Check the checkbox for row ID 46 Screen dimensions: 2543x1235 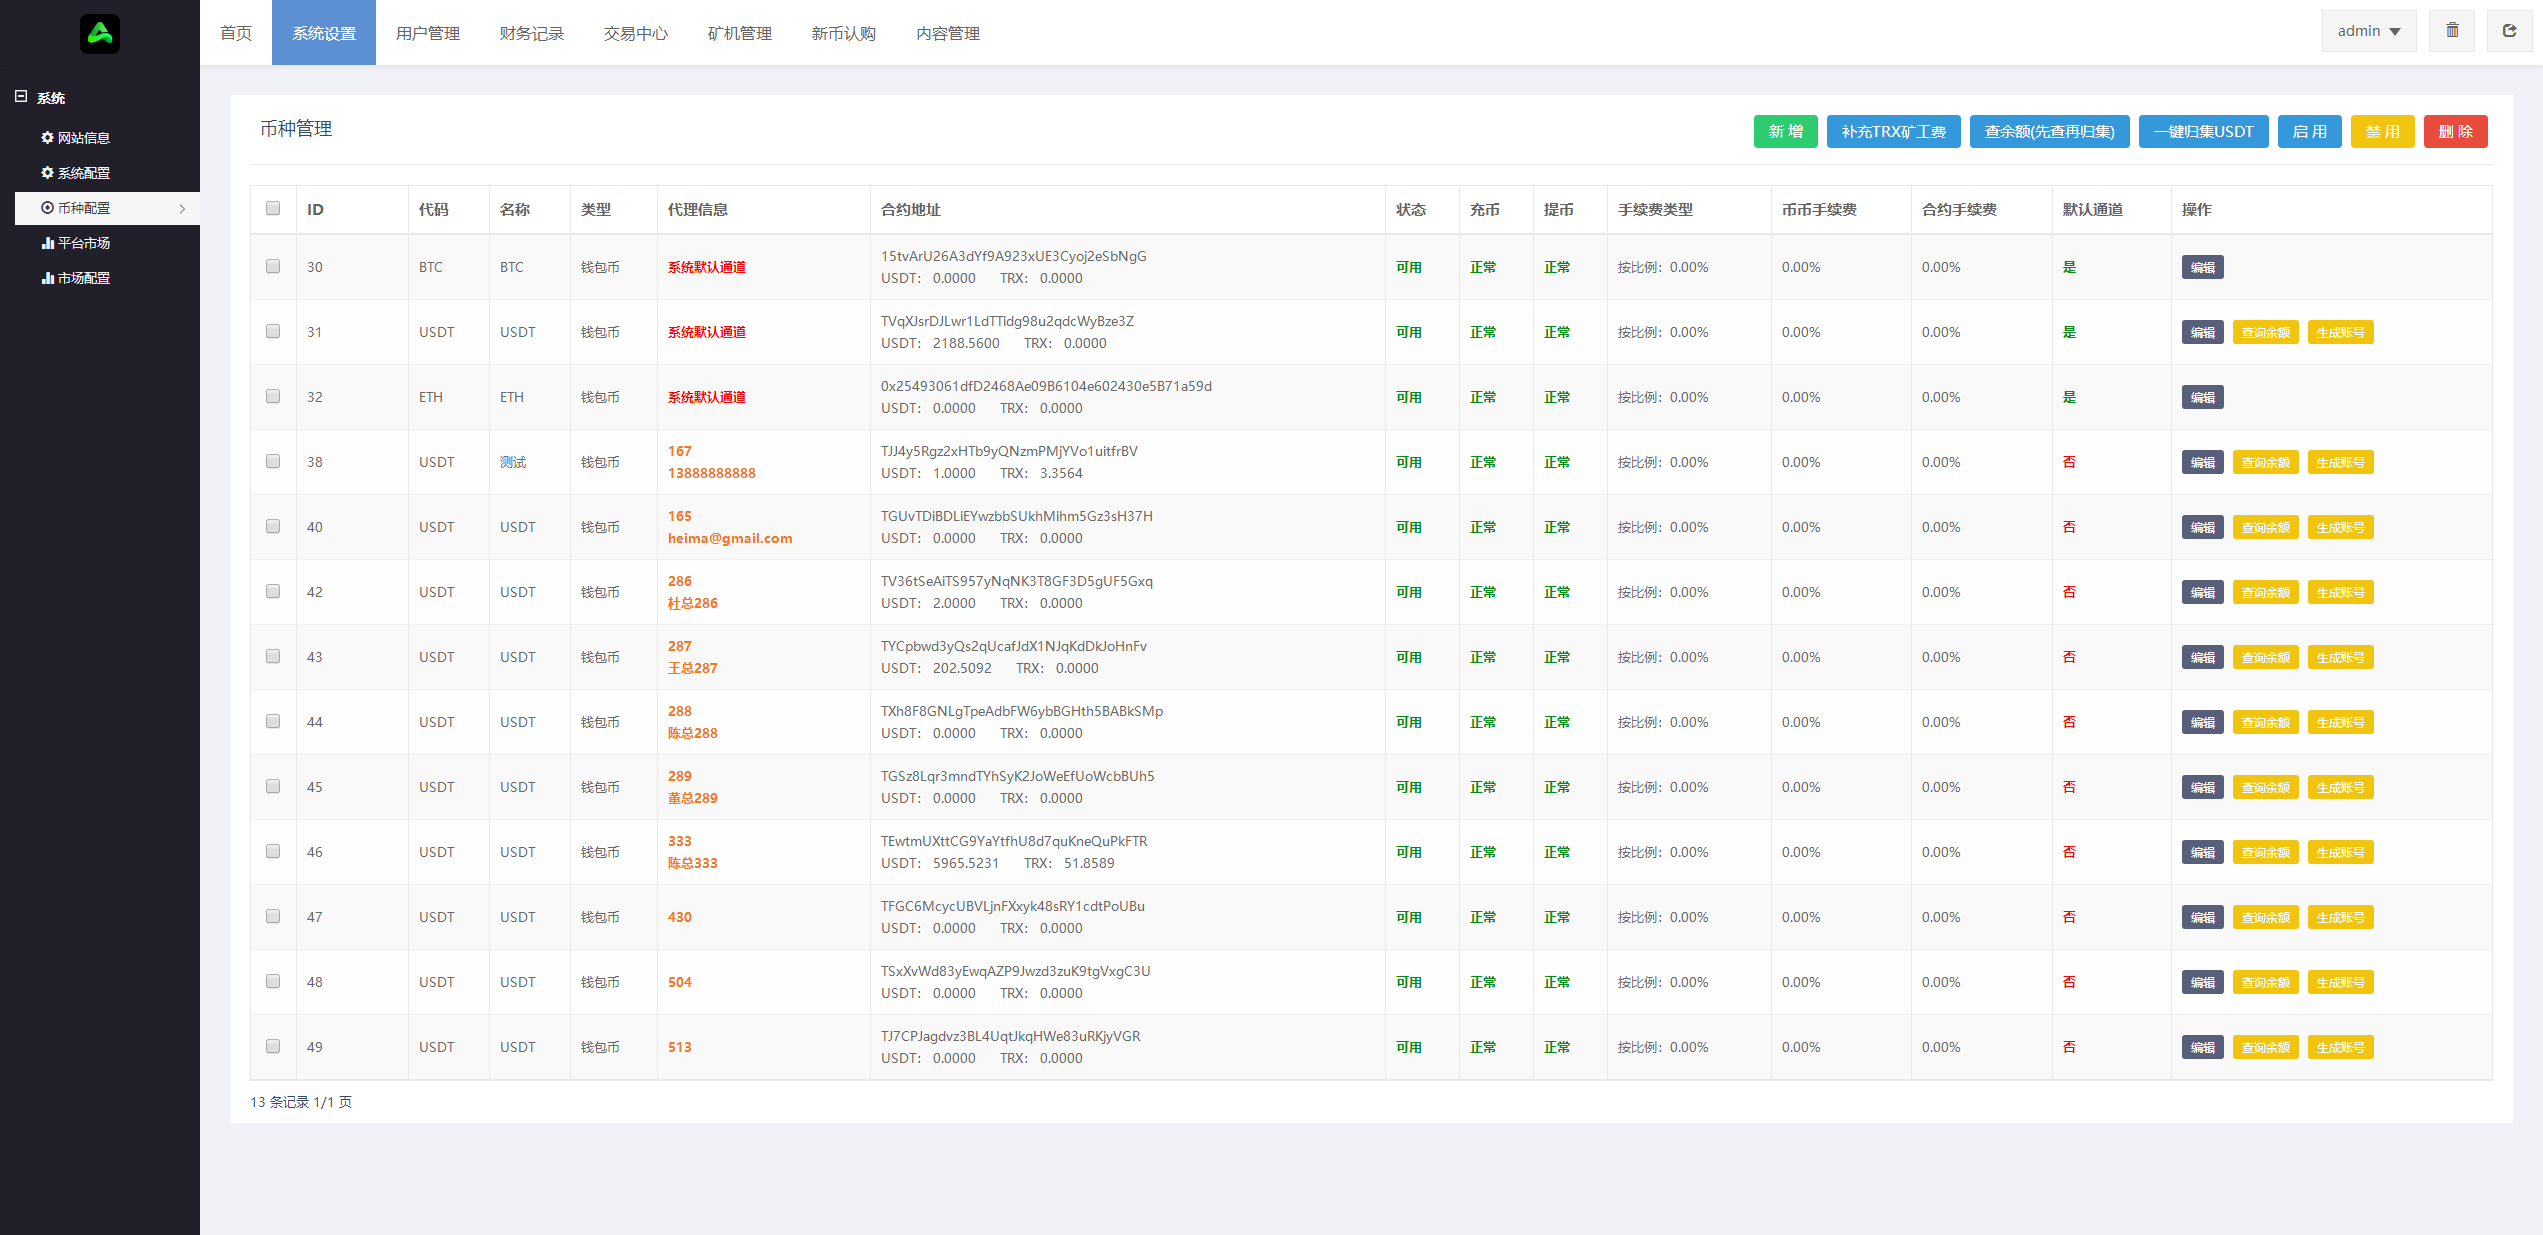point(273,851)
